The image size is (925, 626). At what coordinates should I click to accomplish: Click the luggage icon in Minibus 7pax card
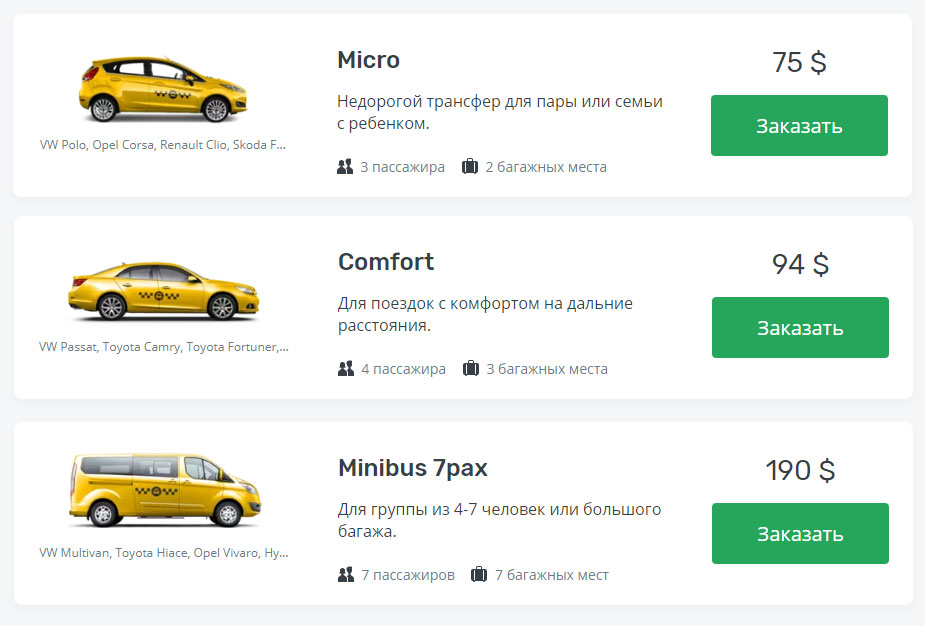[x=479, y=575]
